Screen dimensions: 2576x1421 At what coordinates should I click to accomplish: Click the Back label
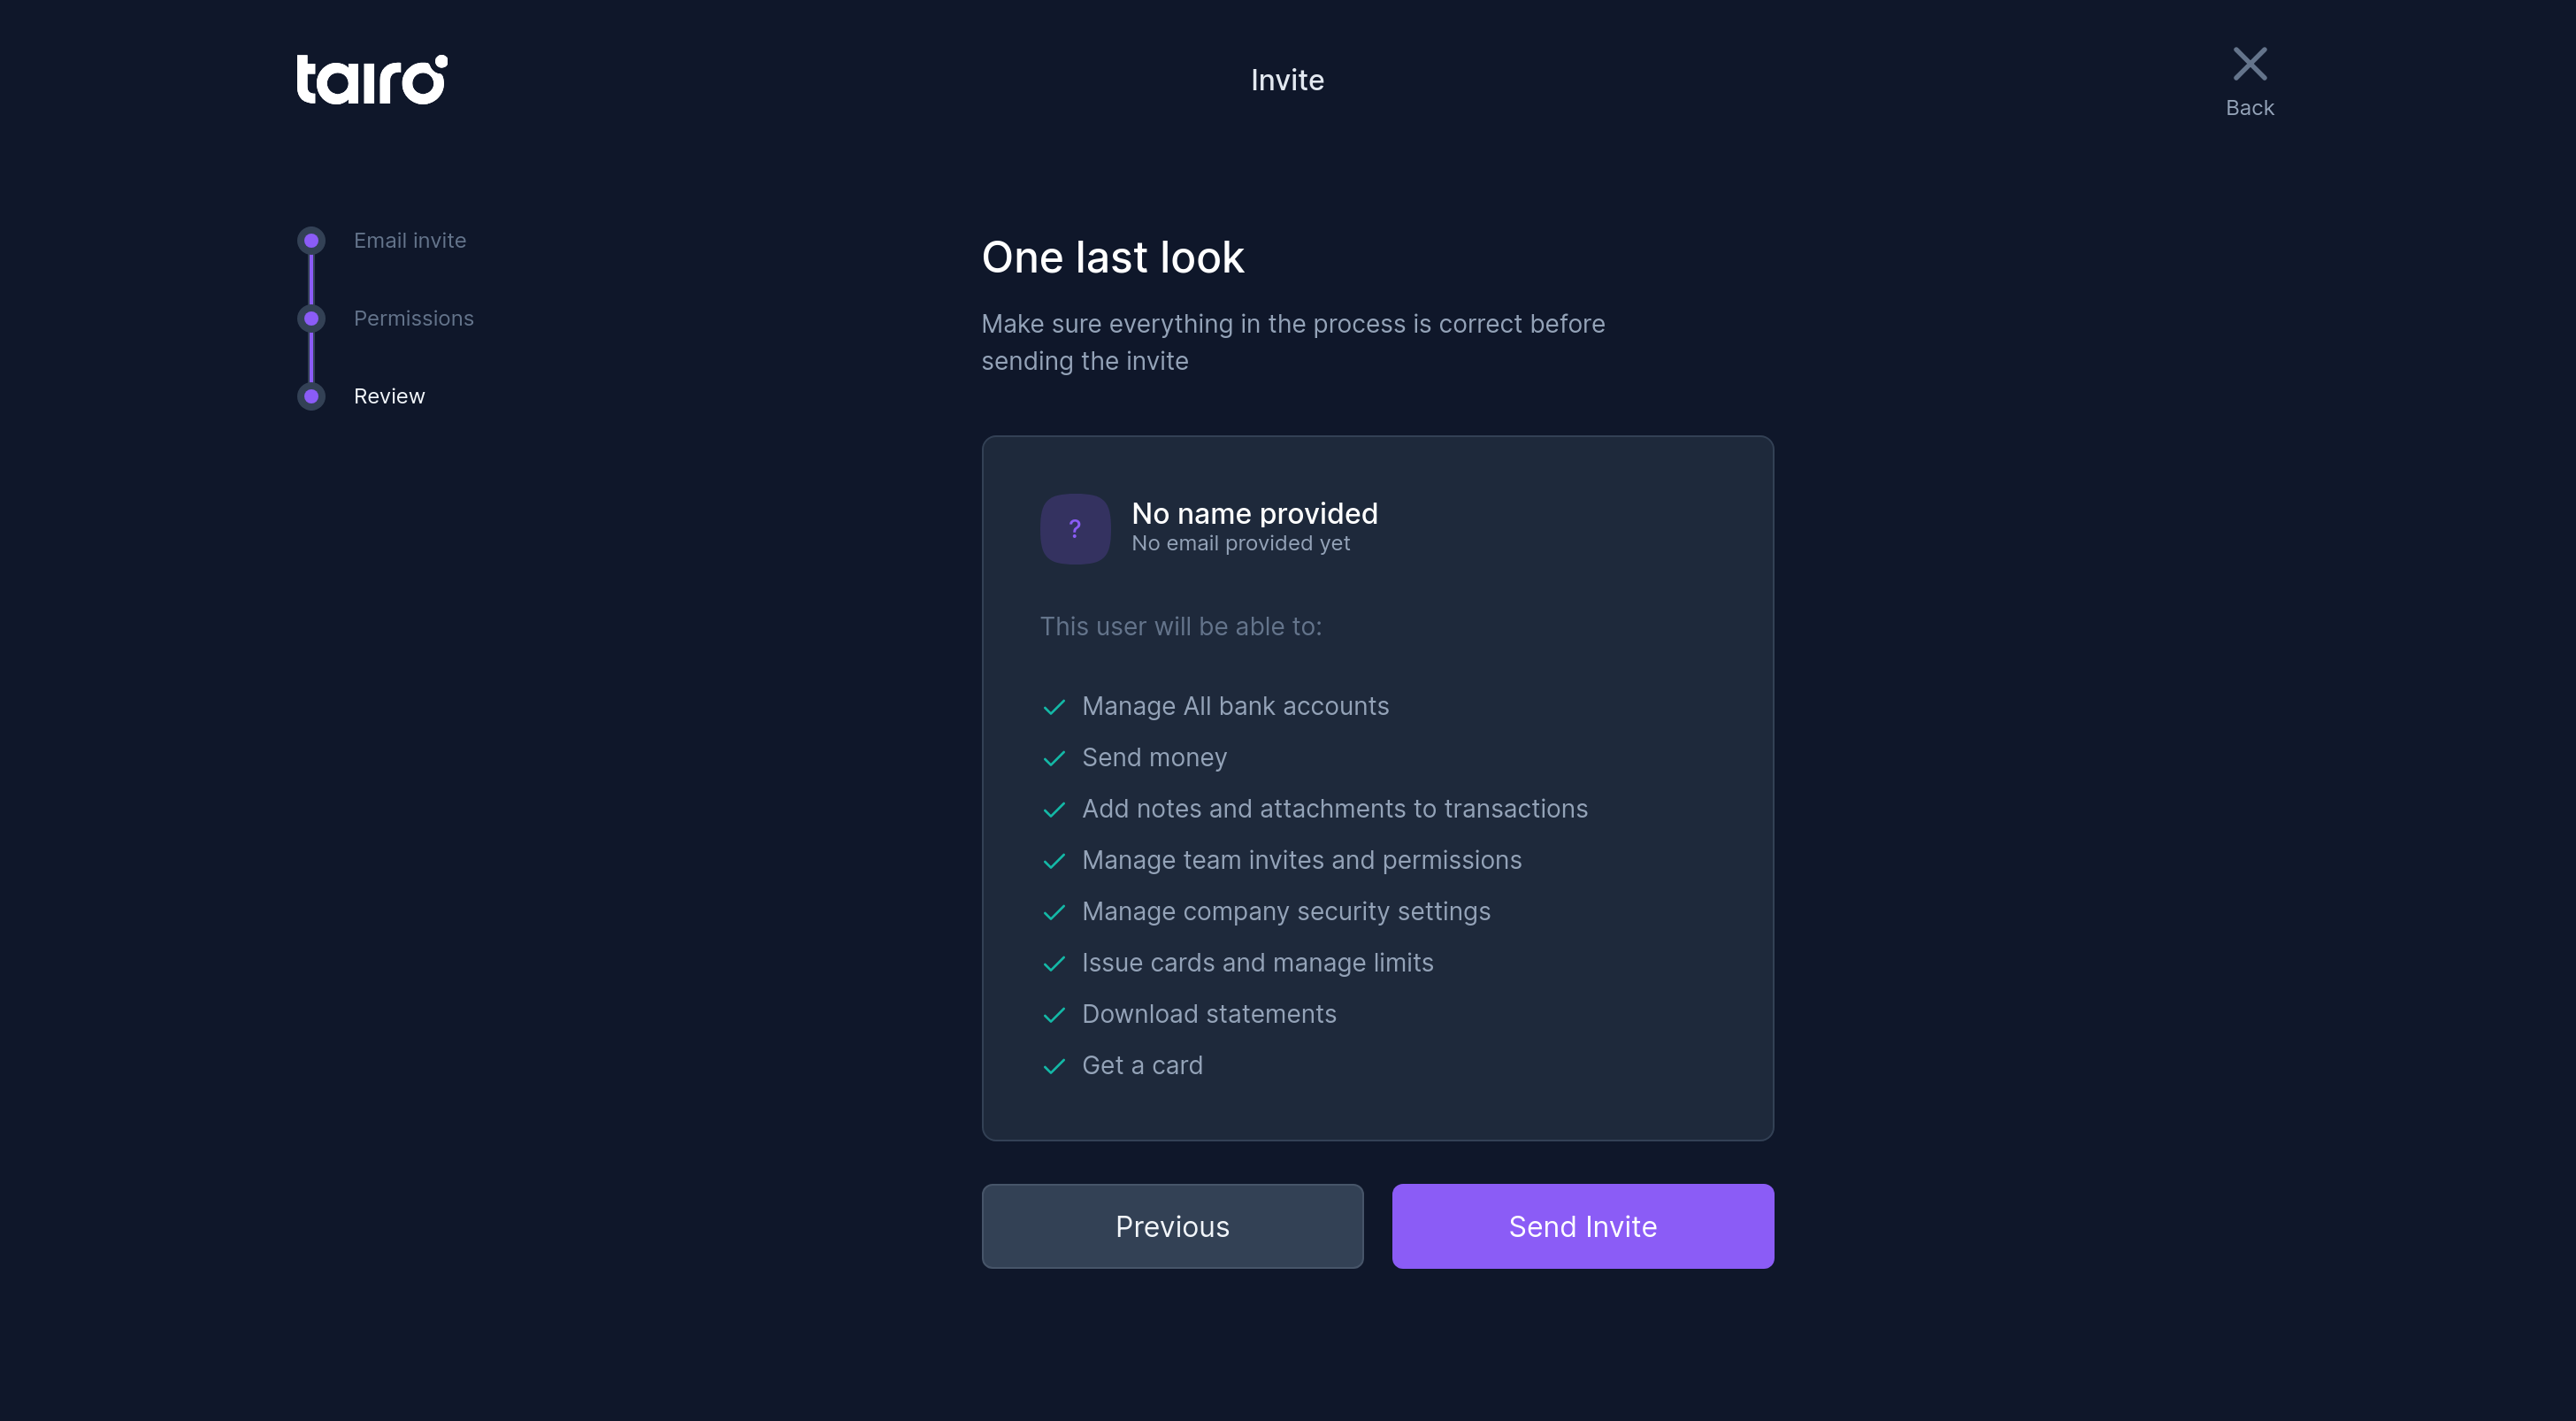pos(2250,108)
